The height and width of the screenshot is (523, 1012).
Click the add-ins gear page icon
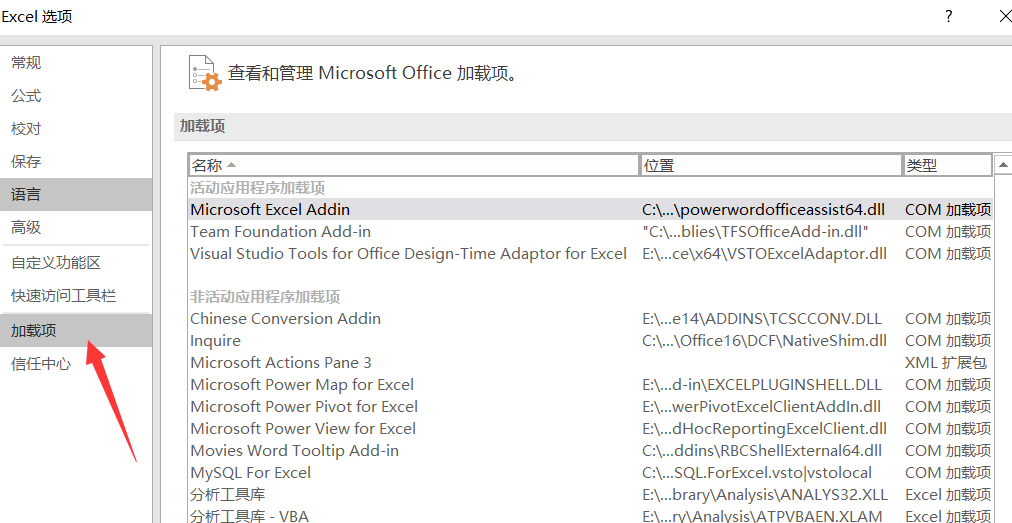coord(205,73)
